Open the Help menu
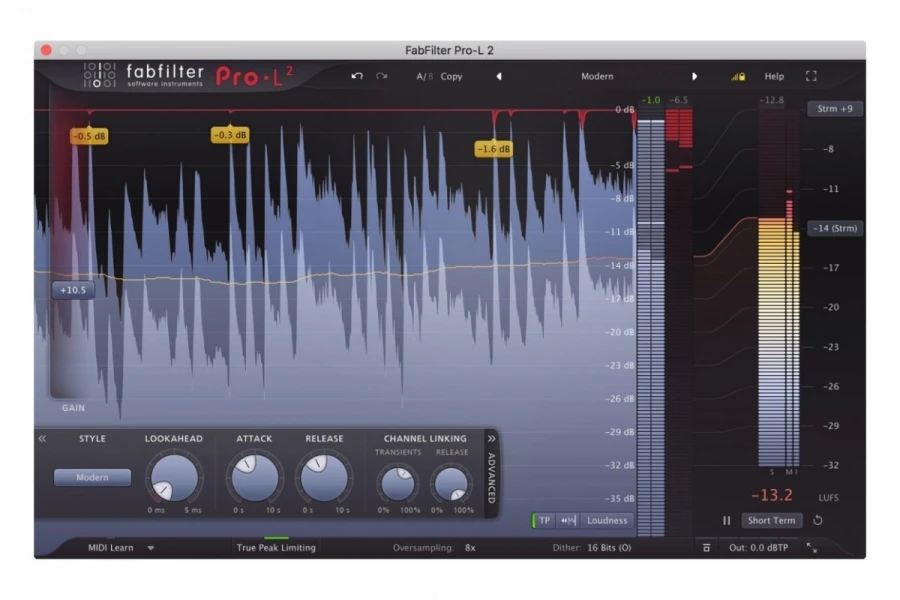 point(774,76)
